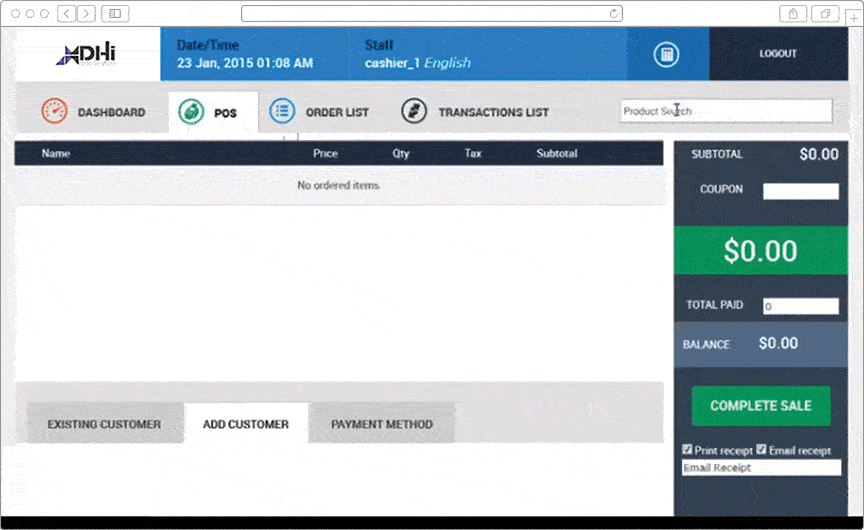Click the Product Search field
864x530 pixels.
(x=725, y=111)
